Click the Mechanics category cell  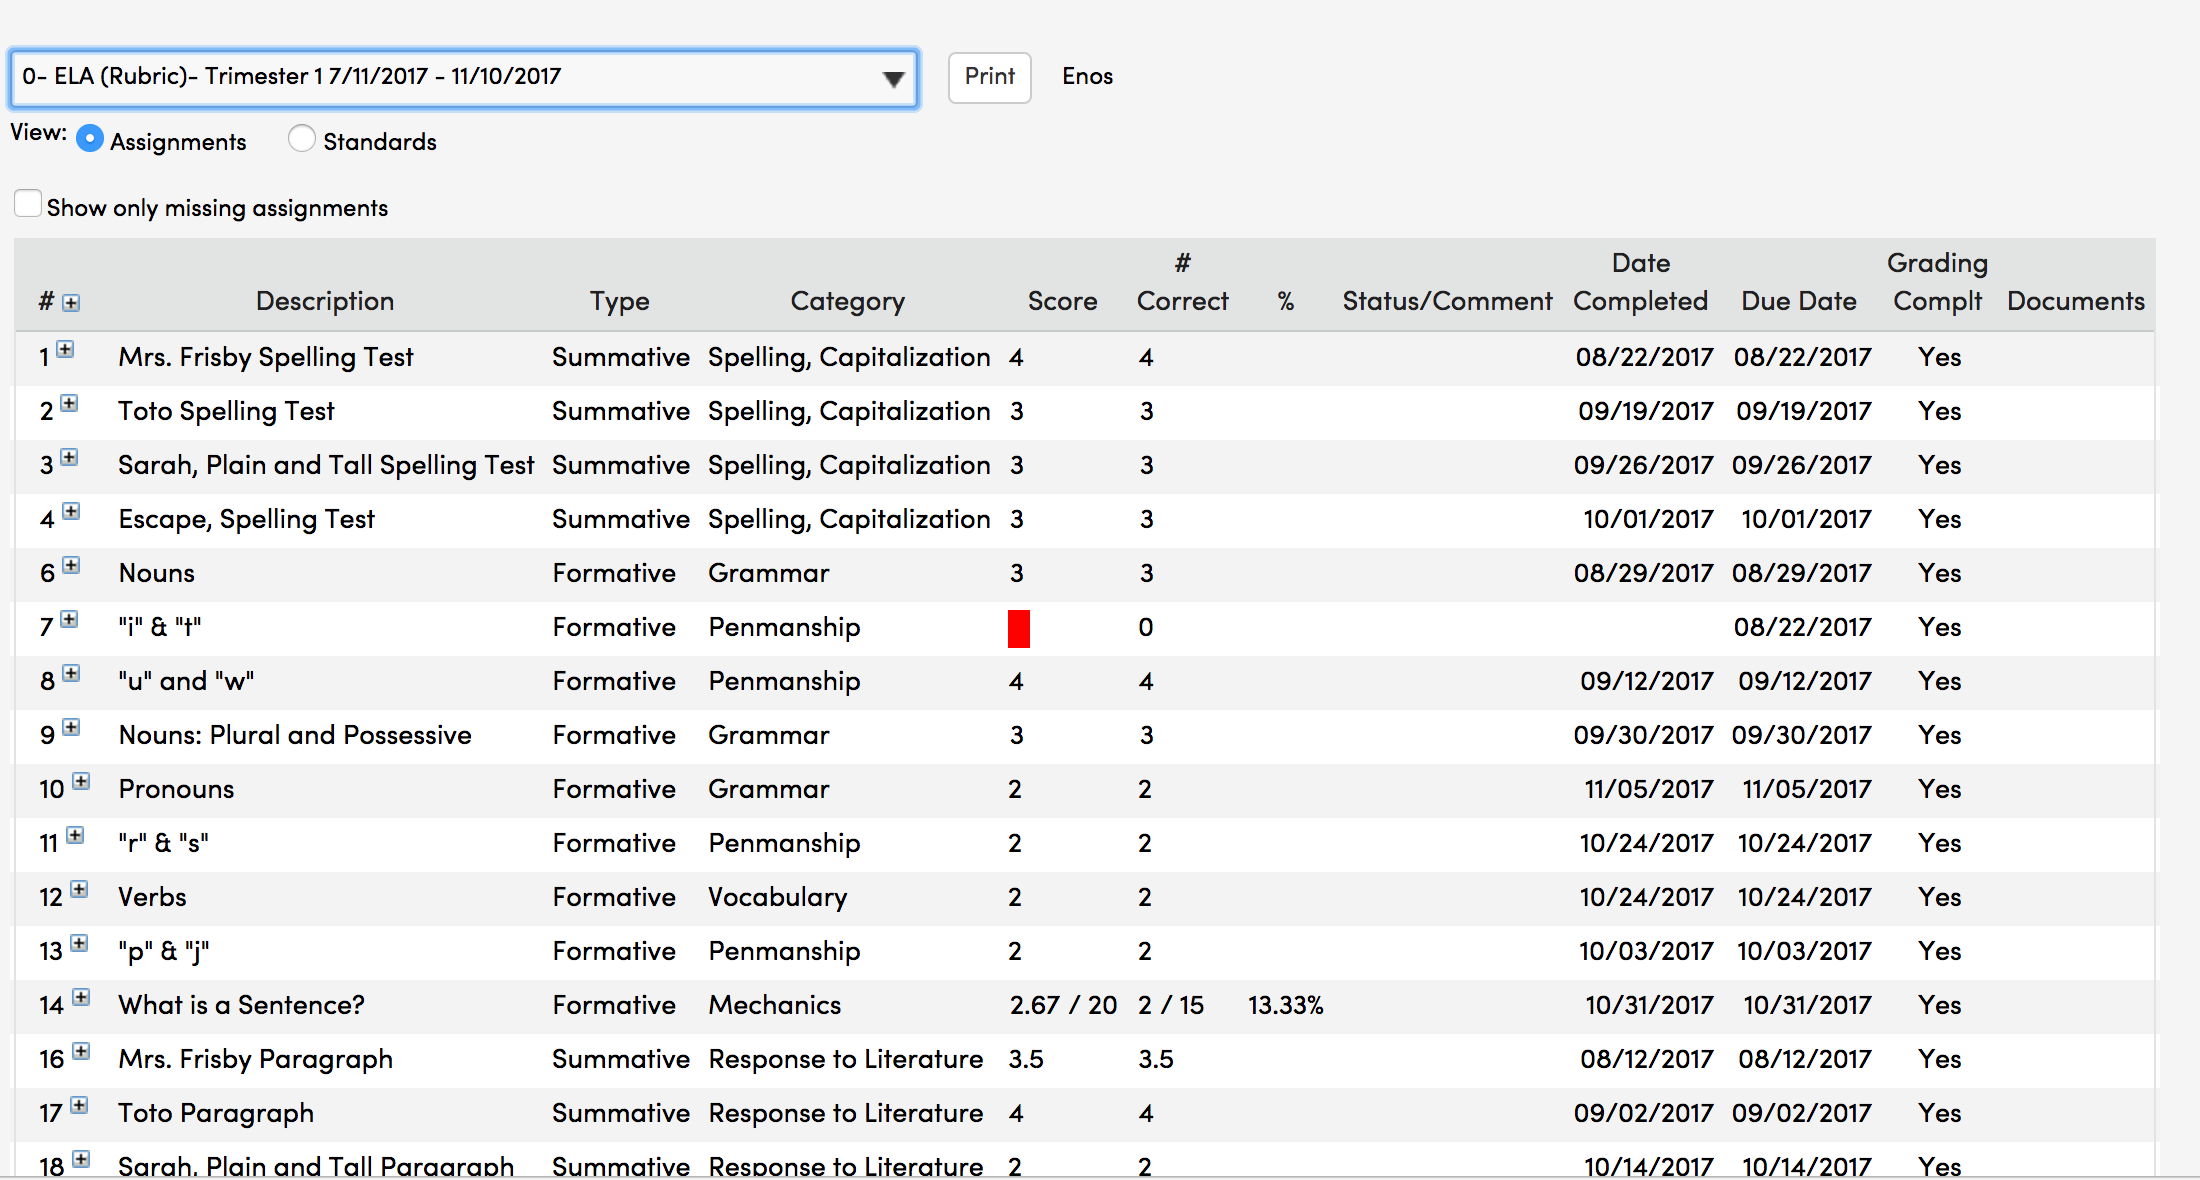pos(775,1005)
